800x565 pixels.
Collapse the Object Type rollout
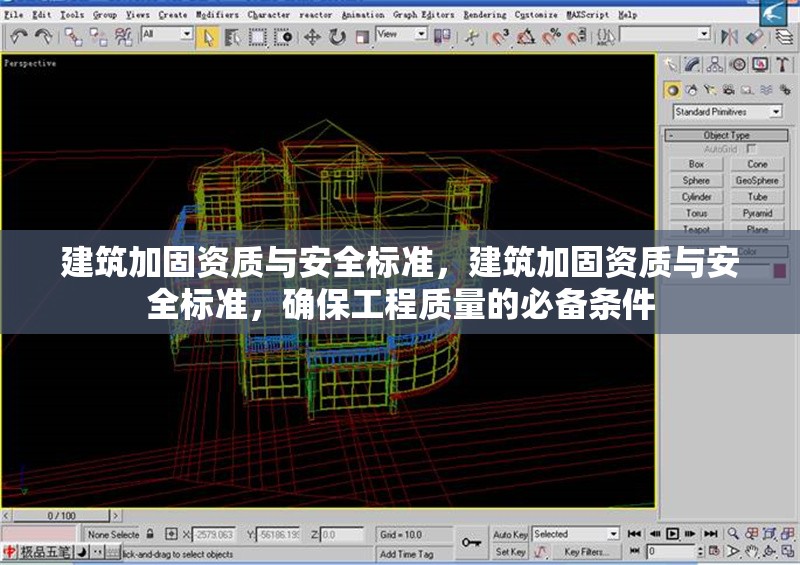727,135
